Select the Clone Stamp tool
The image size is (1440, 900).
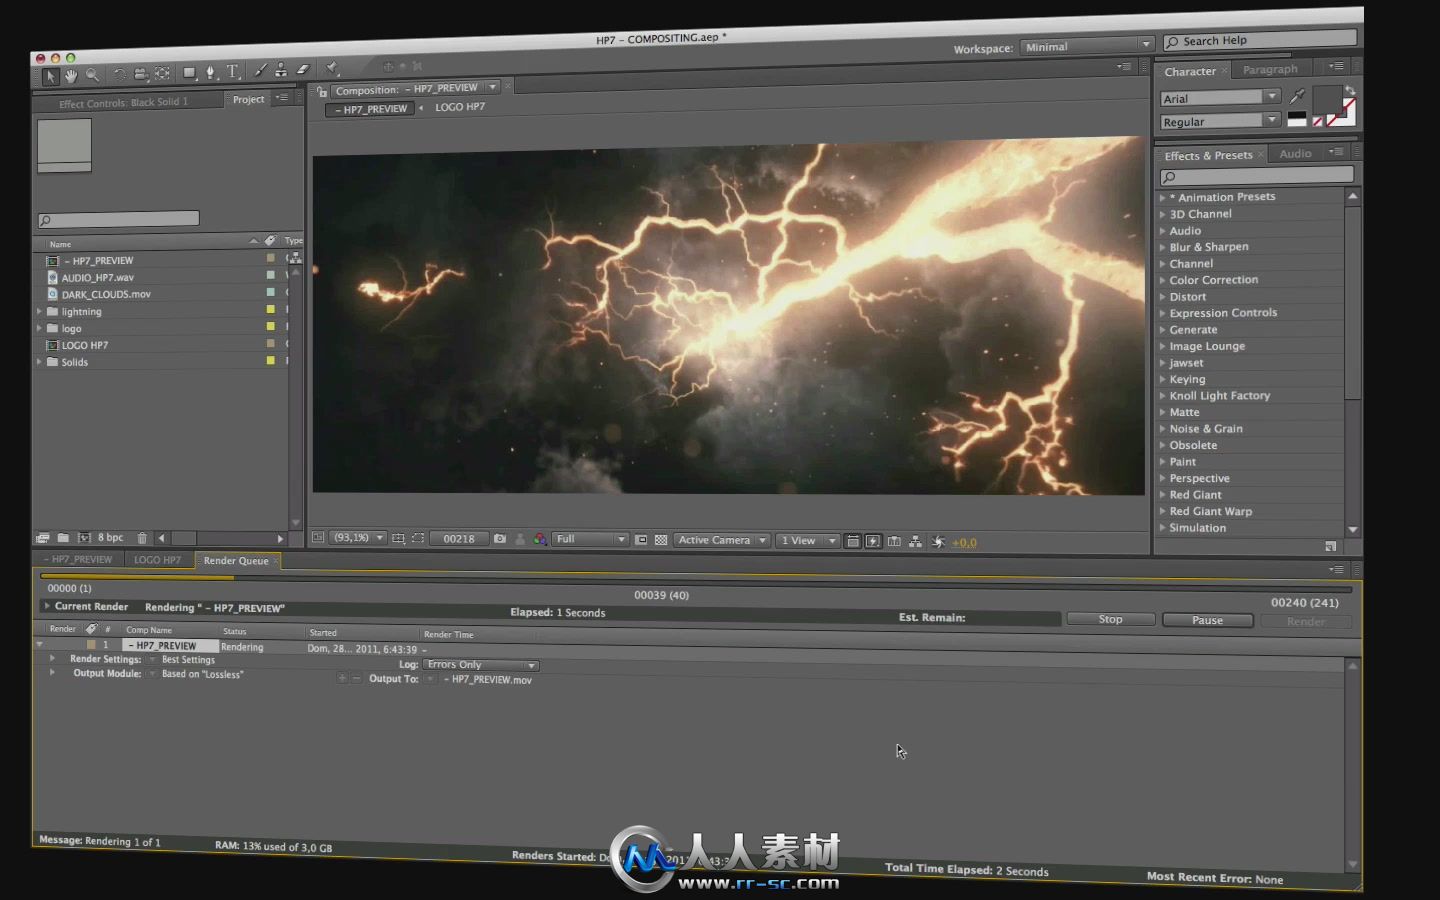(x=281, y=70)
